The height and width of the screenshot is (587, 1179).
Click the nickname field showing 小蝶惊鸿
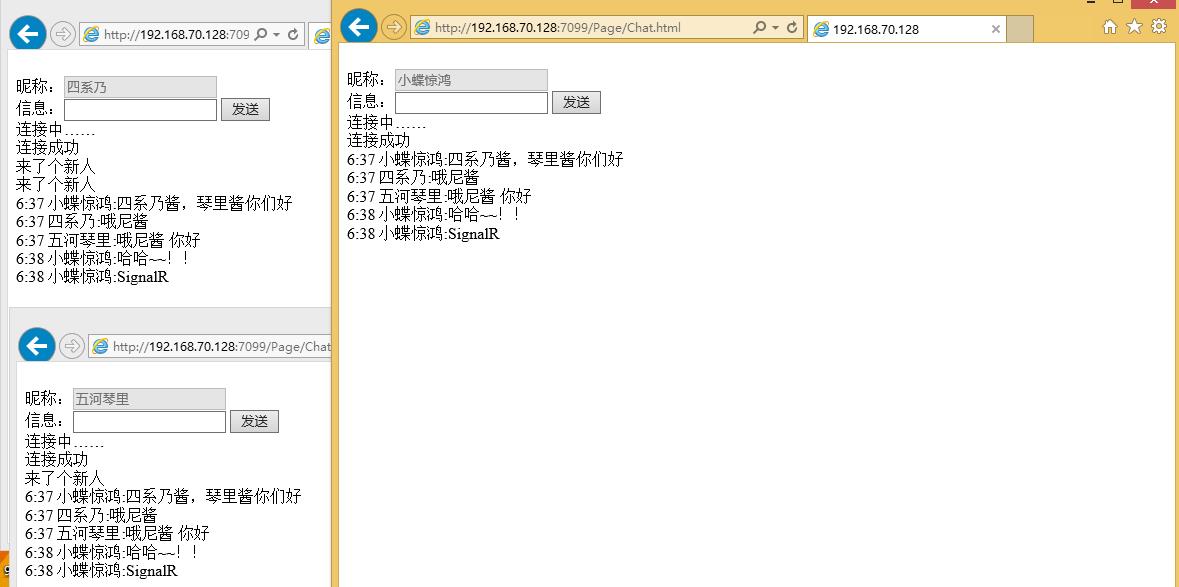pos(471,80)
